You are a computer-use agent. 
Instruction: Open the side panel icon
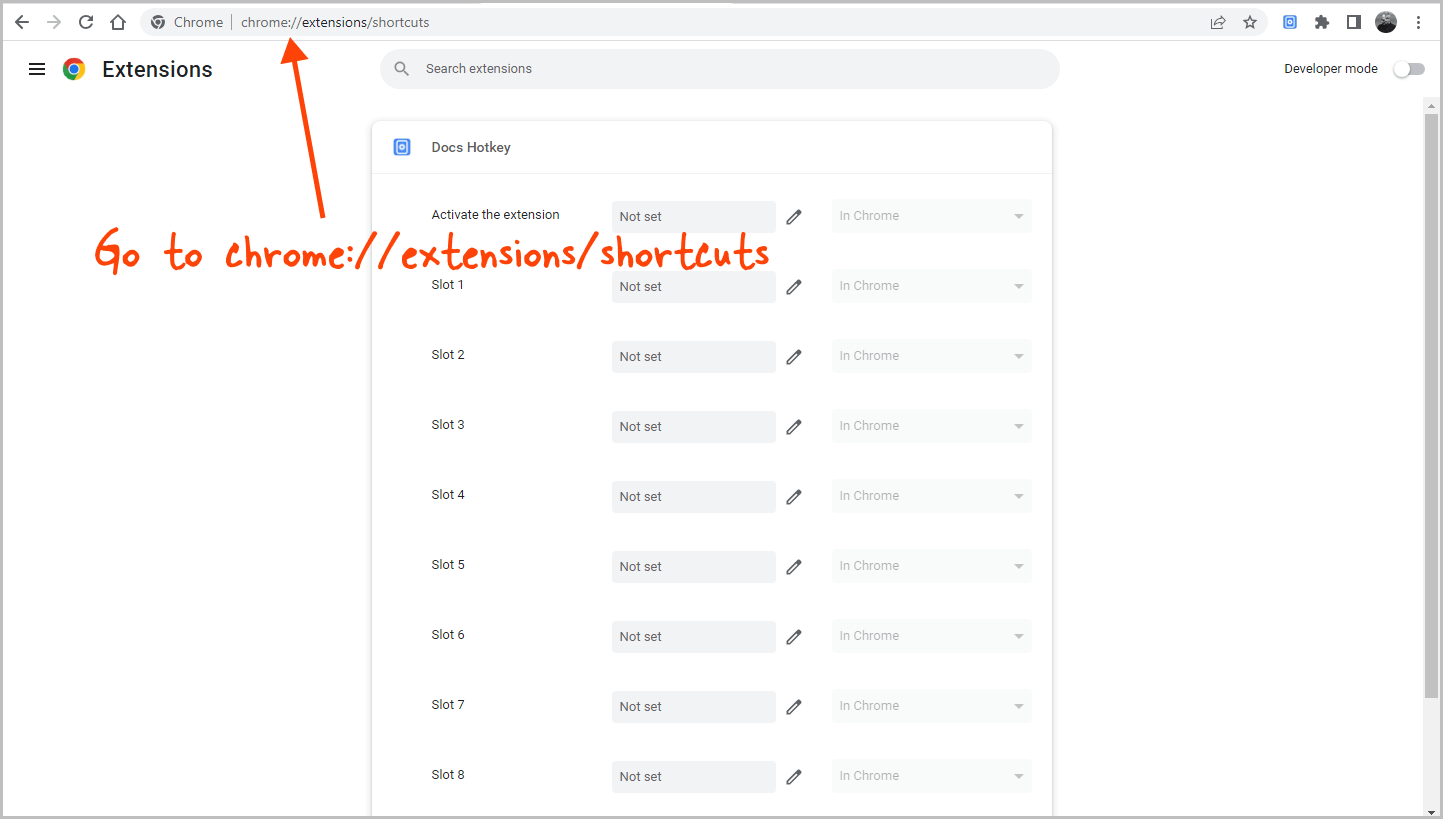[x=1354, y=21]
